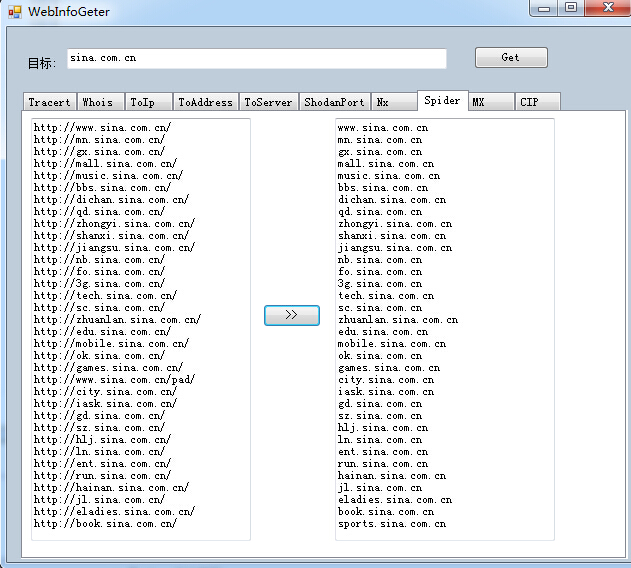Select URL http://hainan.sina.com.cn/ in left list
The image size is (631, 568).
click(x=111, y=488)
